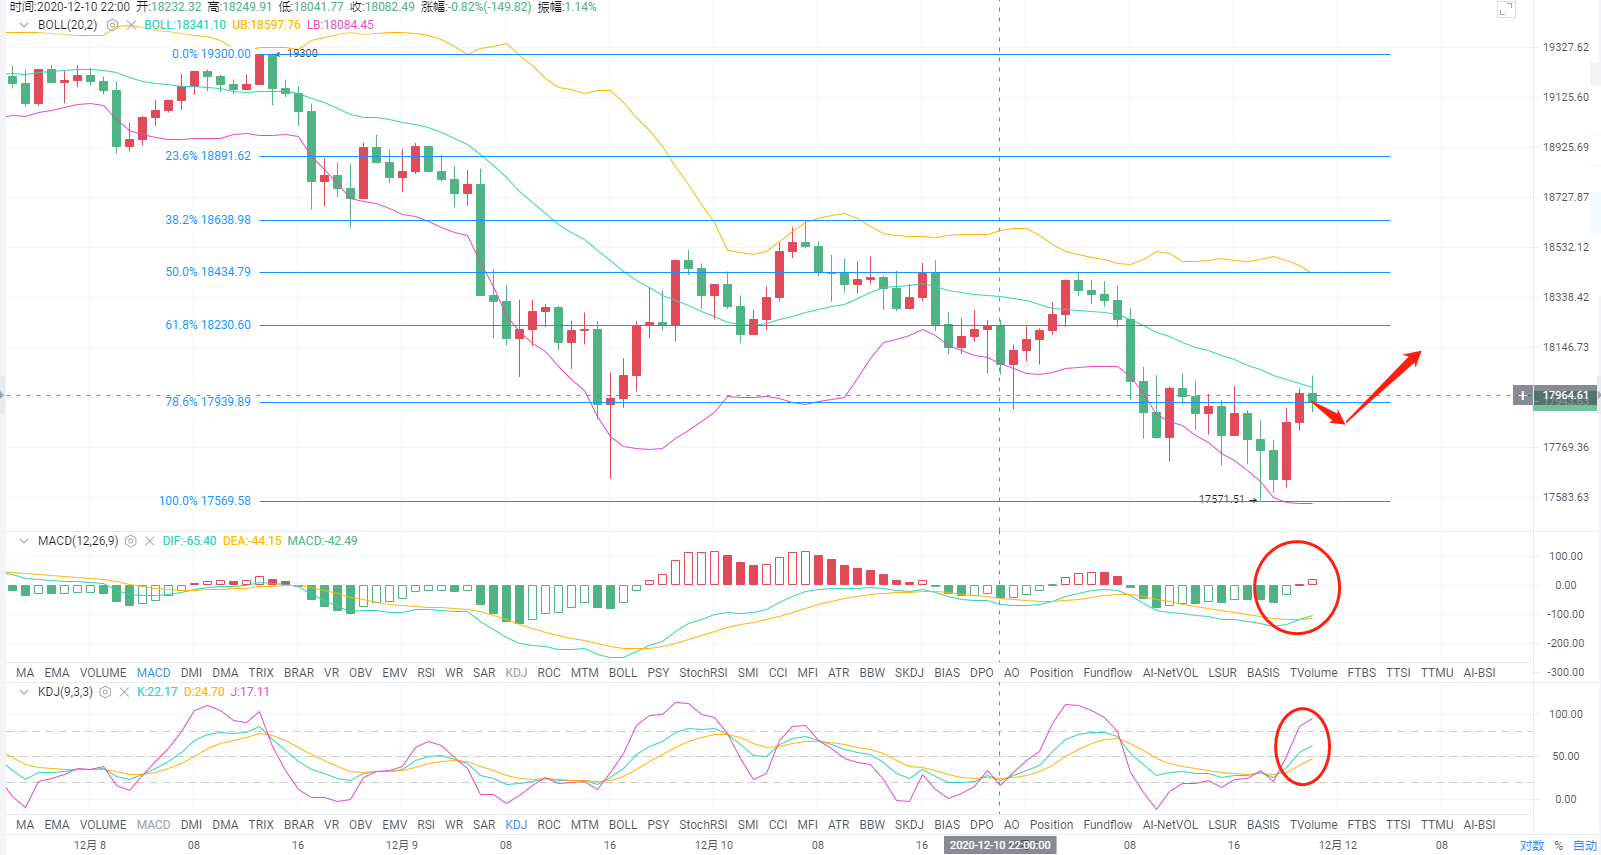This screenshot has height=855, width=1601.
Task: Open MACD(12,26,9) indicator settings gear
Action: tap(130, 541)
